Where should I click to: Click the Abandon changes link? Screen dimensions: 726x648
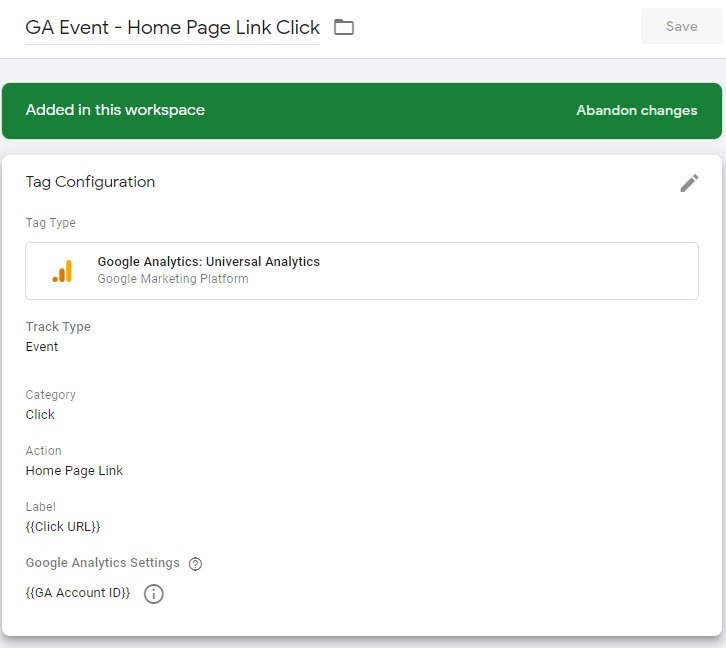tap(636, 111)
